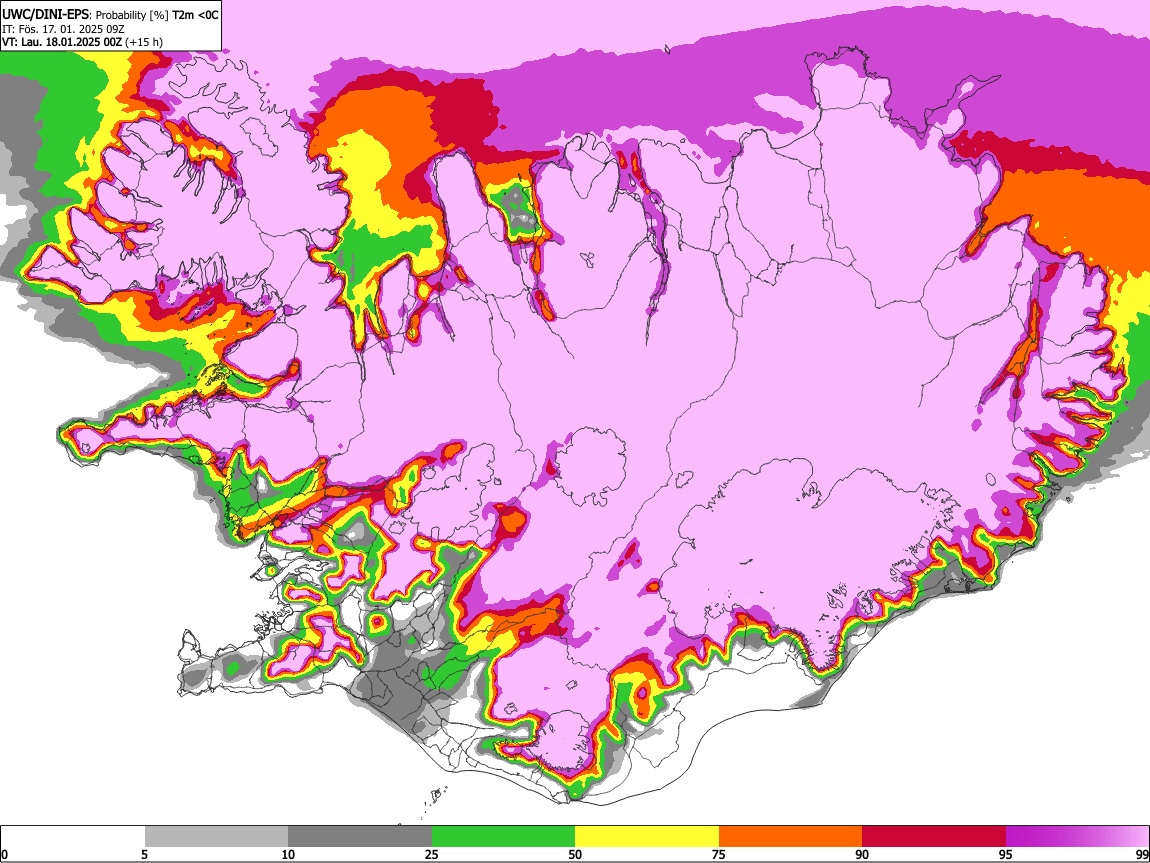Viewport: 1150px width, 863px height.
Task: Click the orange 75–90% legend swatch
Action: coord(790,837)
